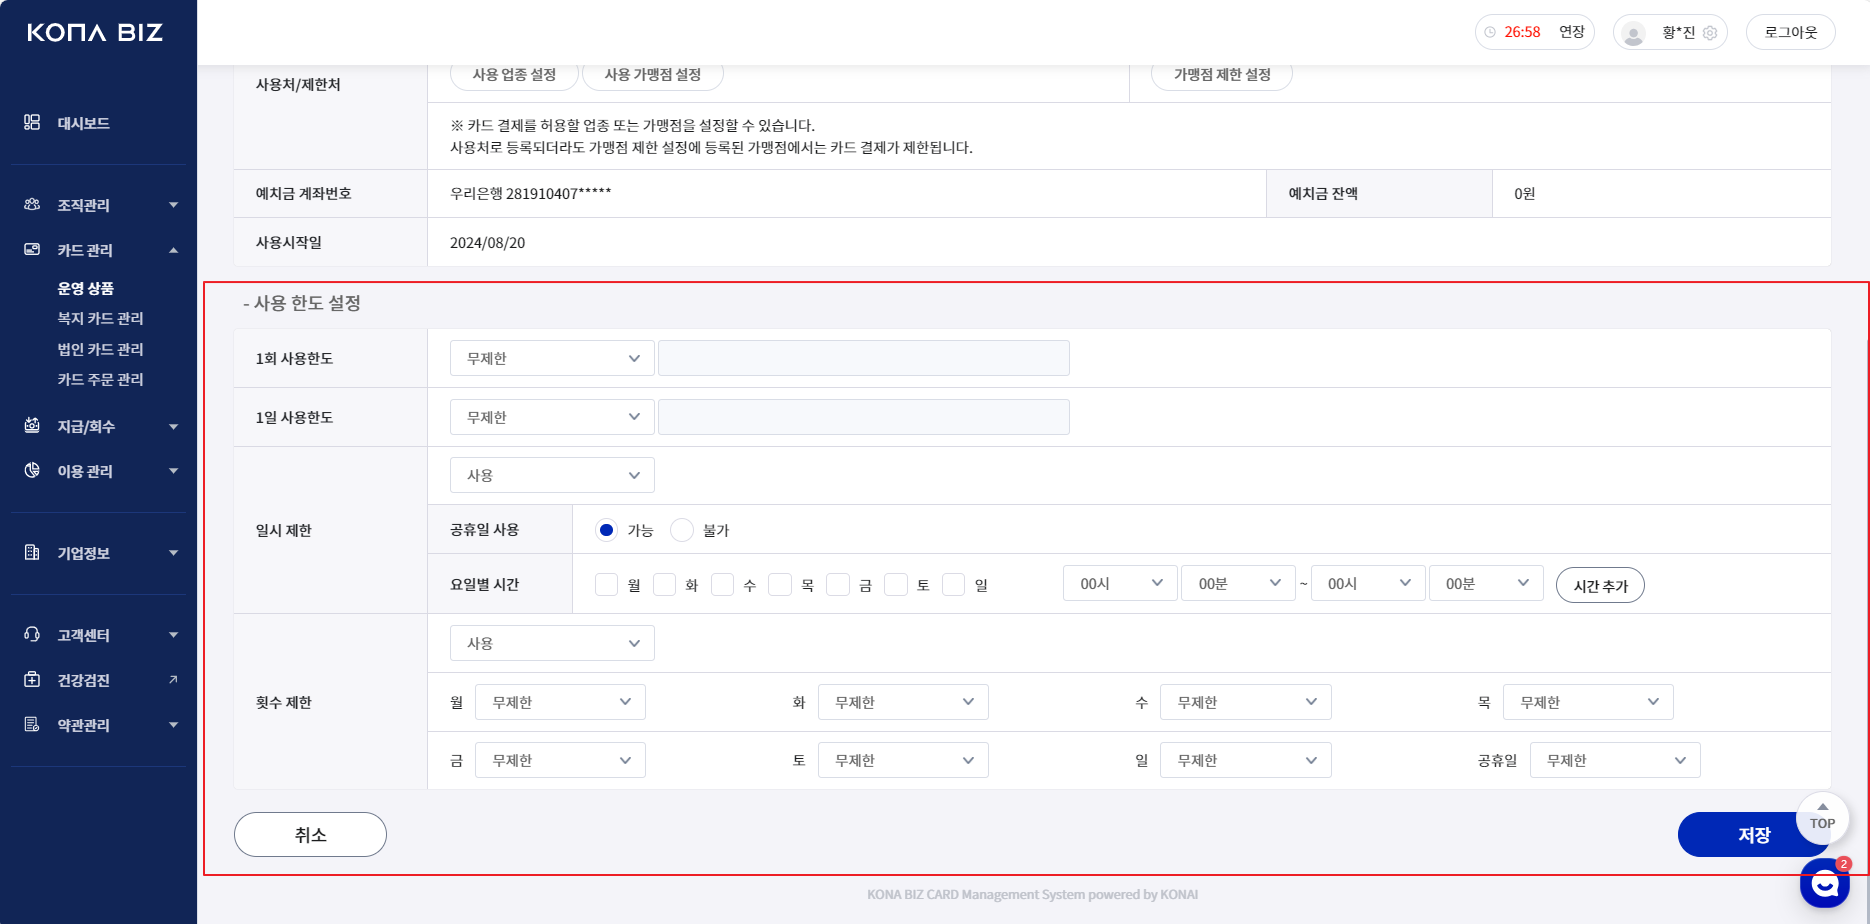Click the 지급/회수 icon
Image resolution: width=1870 pixels, height=924 pixels.
coord(32,425)
